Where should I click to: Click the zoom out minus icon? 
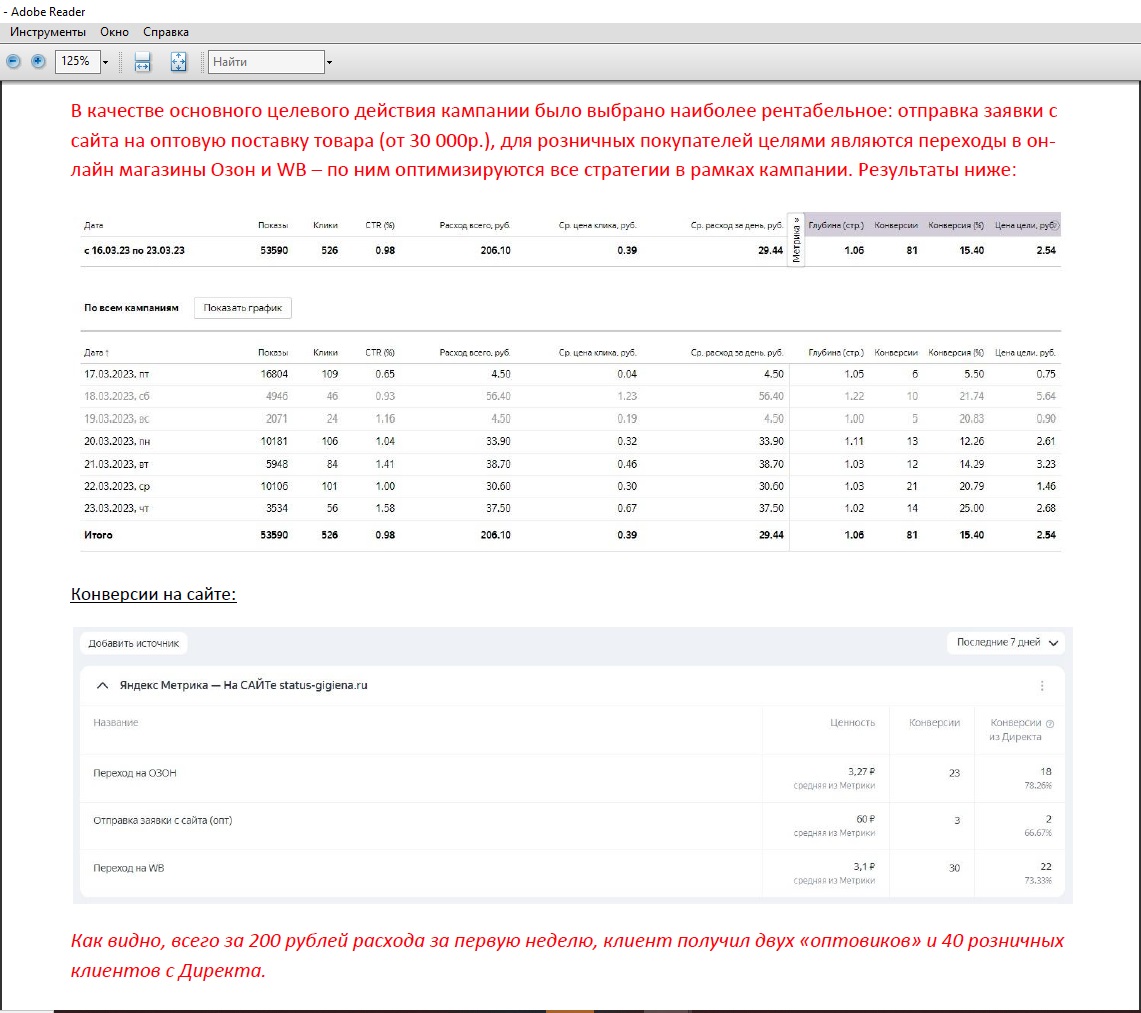tap(13, 62)
